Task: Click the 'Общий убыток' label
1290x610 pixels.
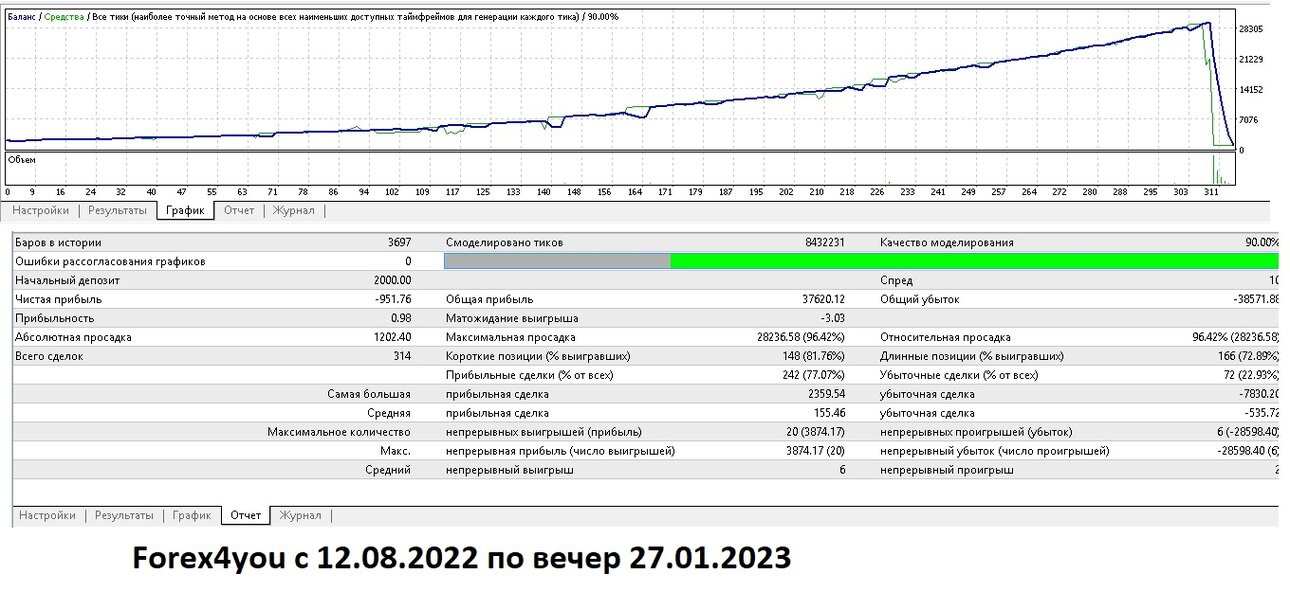Action: pyautogui.click(x=920, y=299)
